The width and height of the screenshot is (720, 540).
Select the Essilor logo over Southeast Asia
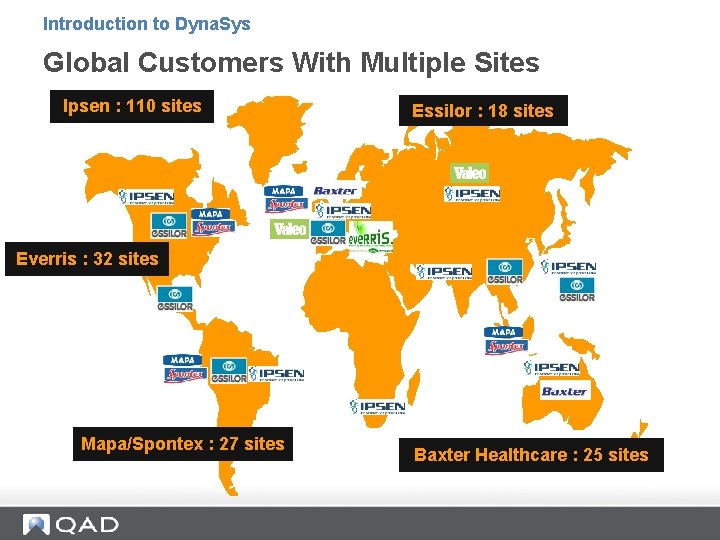(x=505, y=271)
